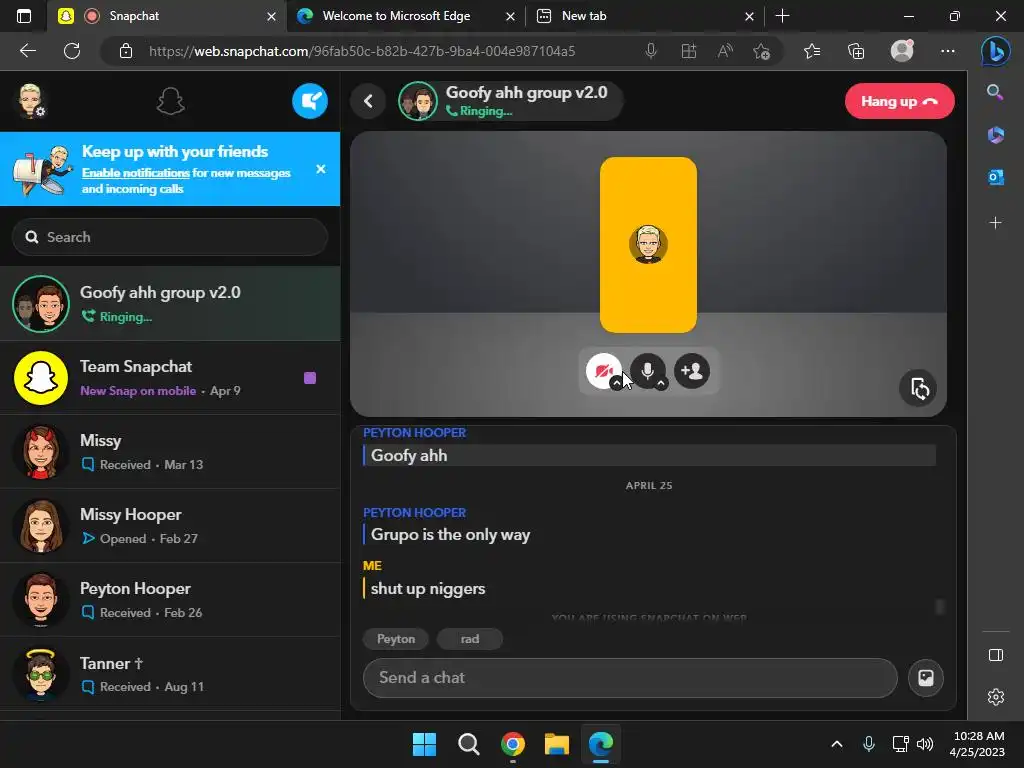The height and width of the screenshot is (768, 1024).
Task: Open Outlook in Edge sidebar
Action: [x=995, y=177]
